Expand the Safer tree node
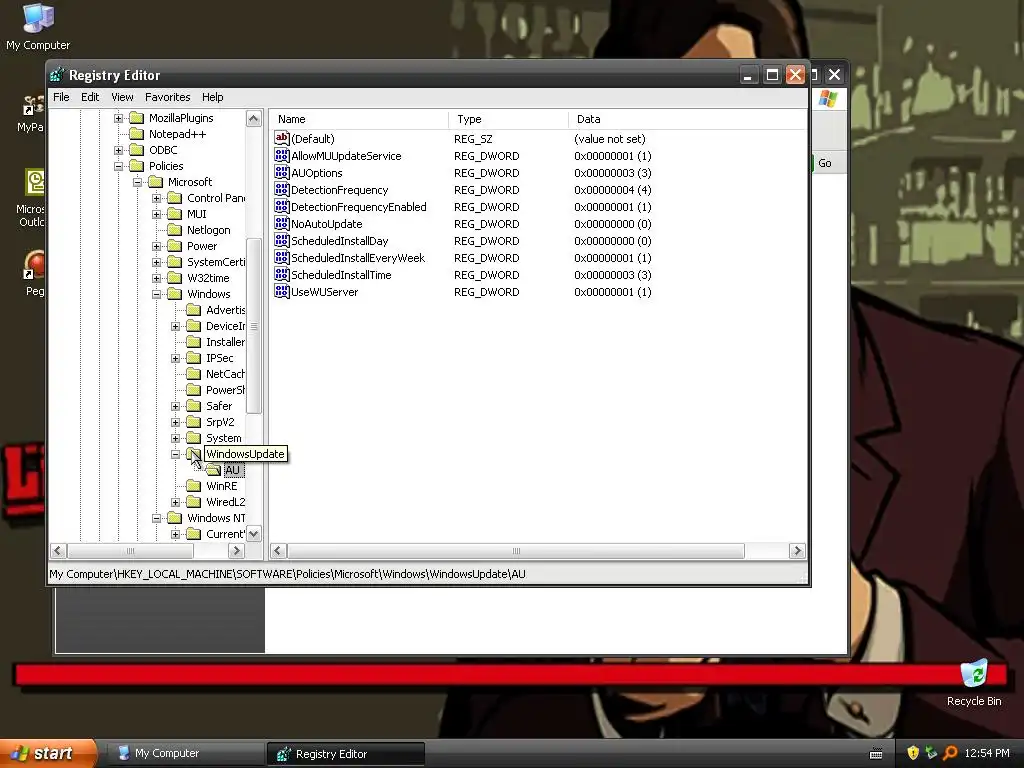Viewport: 1024px width, 768px height. (175, 406)
